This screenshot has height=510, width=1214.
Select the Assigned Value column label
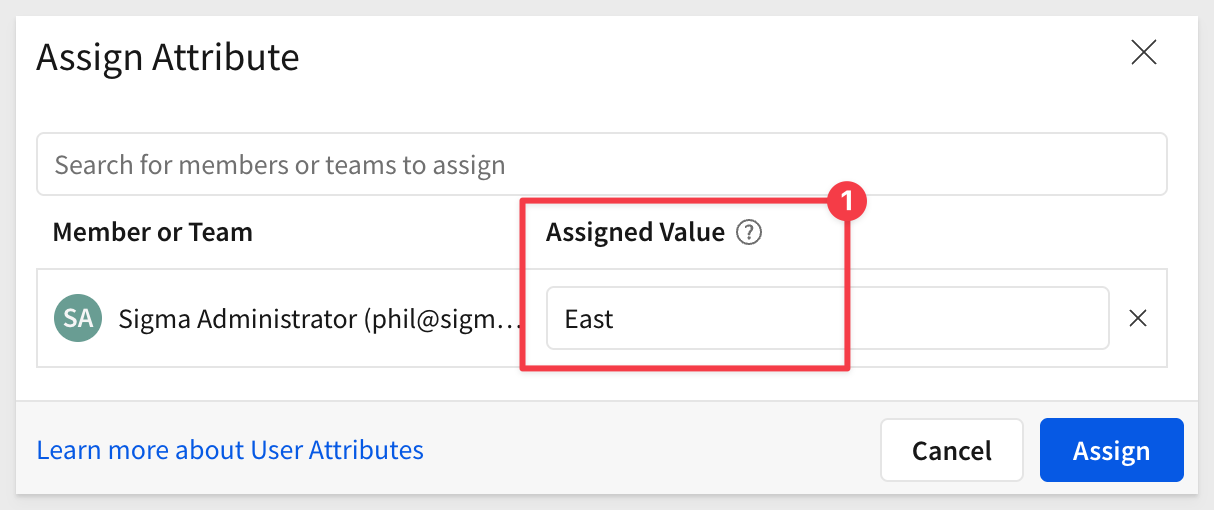(x=635, y=232)
